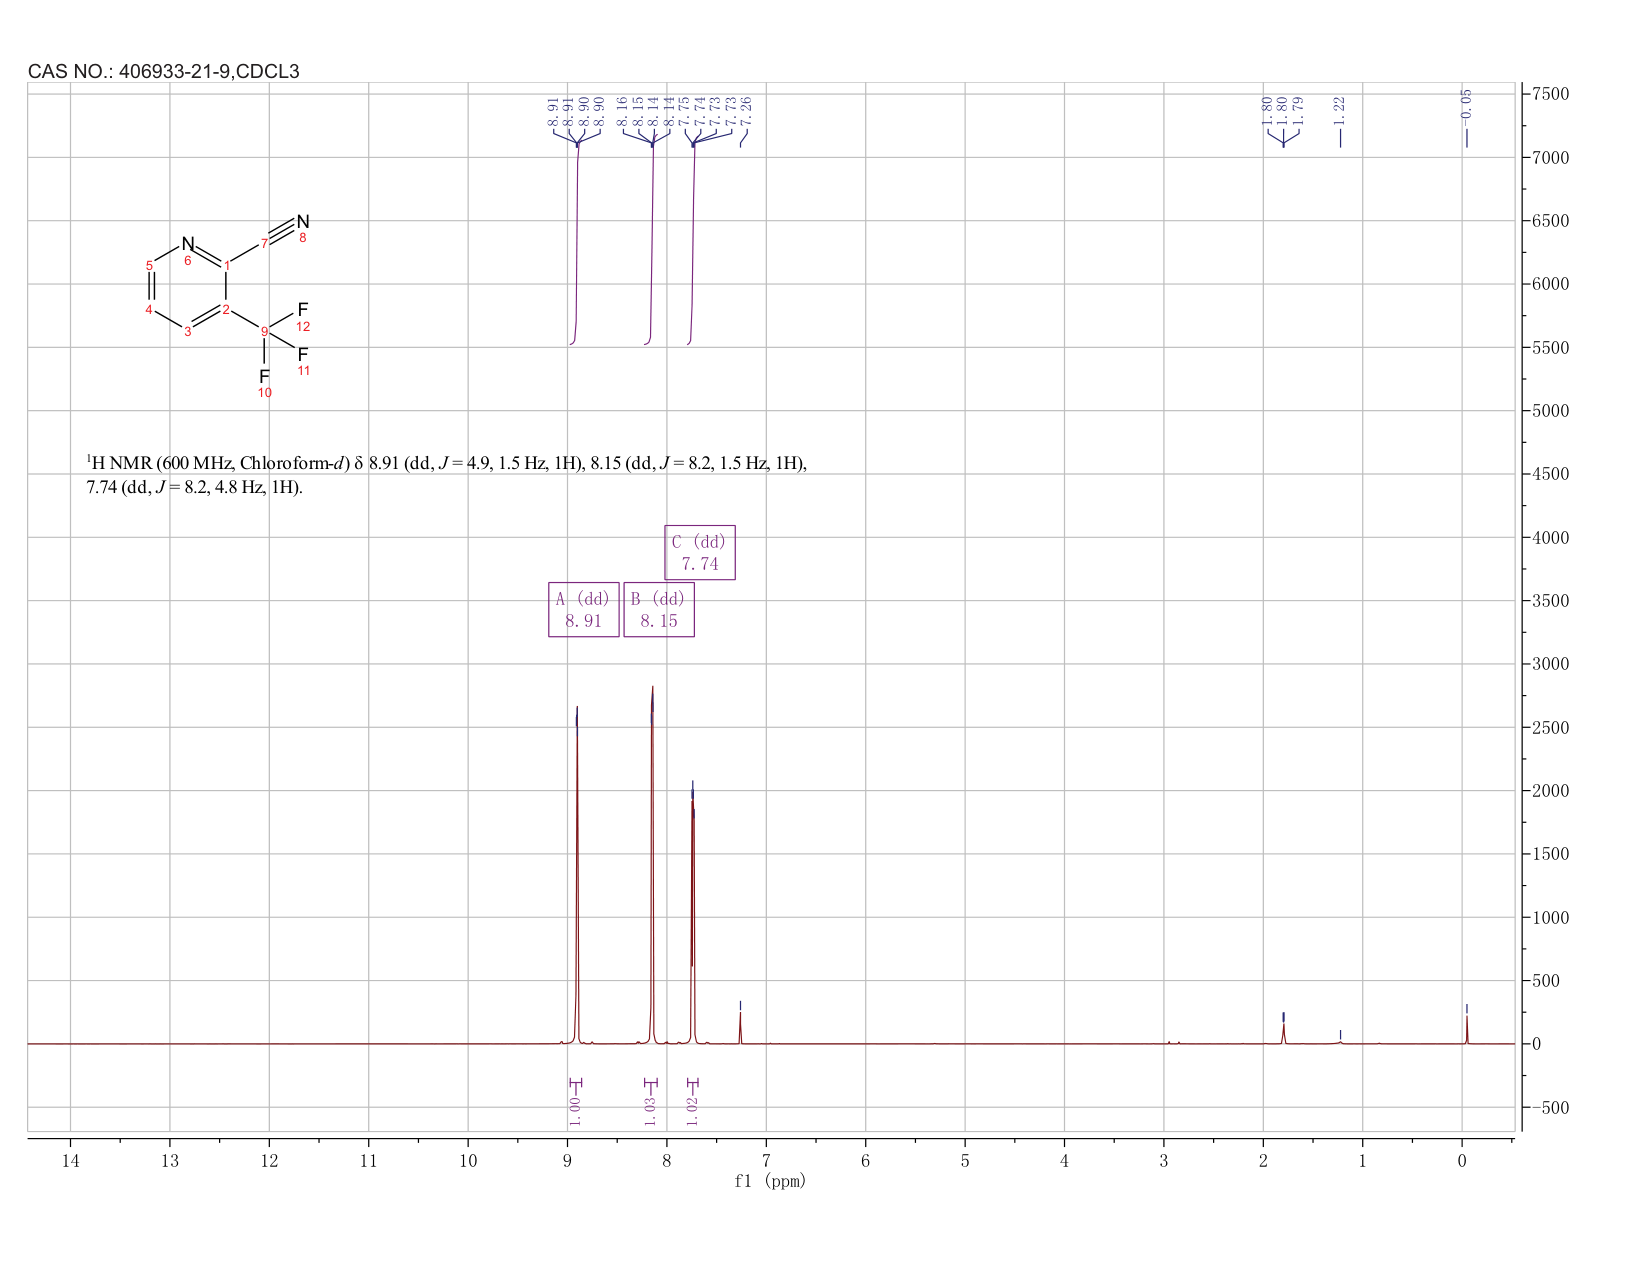Click x-axis tick label 5
1650x1275 pixels.
pos(965,1160)
